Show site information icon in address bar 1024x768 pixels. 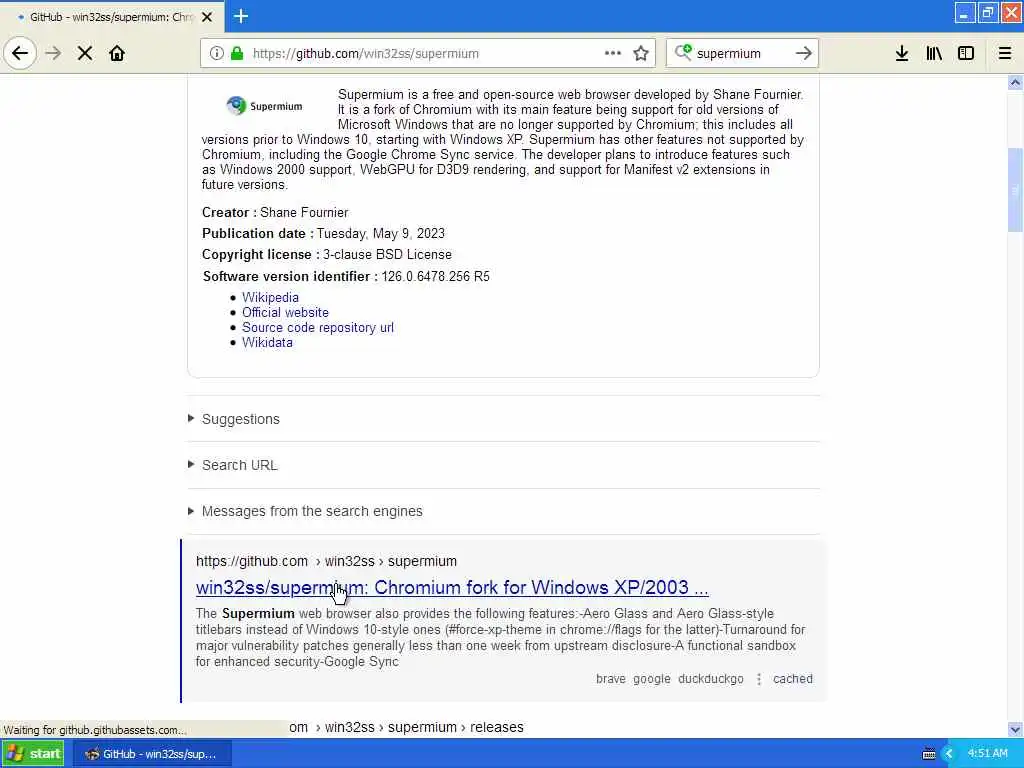(217, 54)
